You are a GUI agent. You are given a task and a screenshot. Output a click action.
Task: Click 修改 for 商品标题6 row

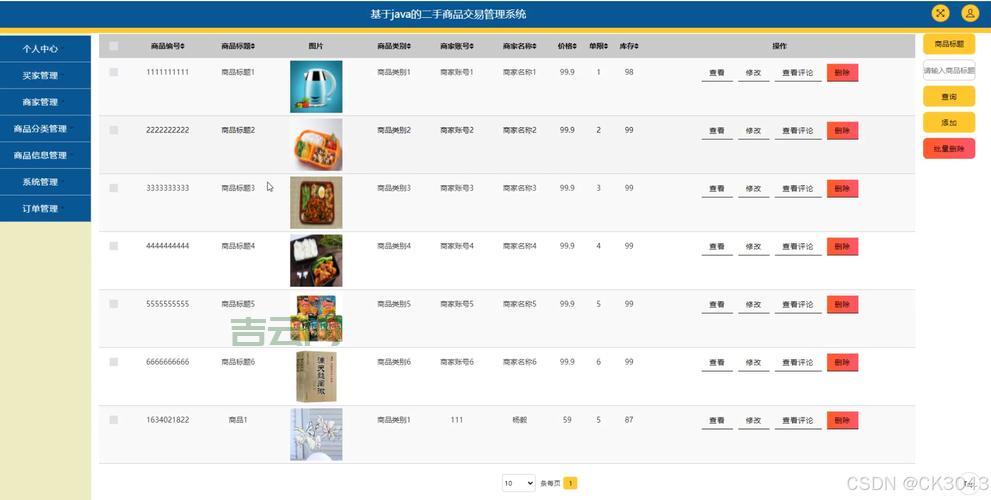point(753,363)
